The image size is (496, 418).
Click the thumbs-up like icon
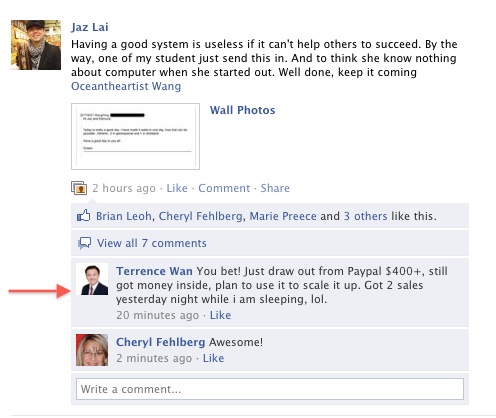pyautogui.click(x=83, y=216)
